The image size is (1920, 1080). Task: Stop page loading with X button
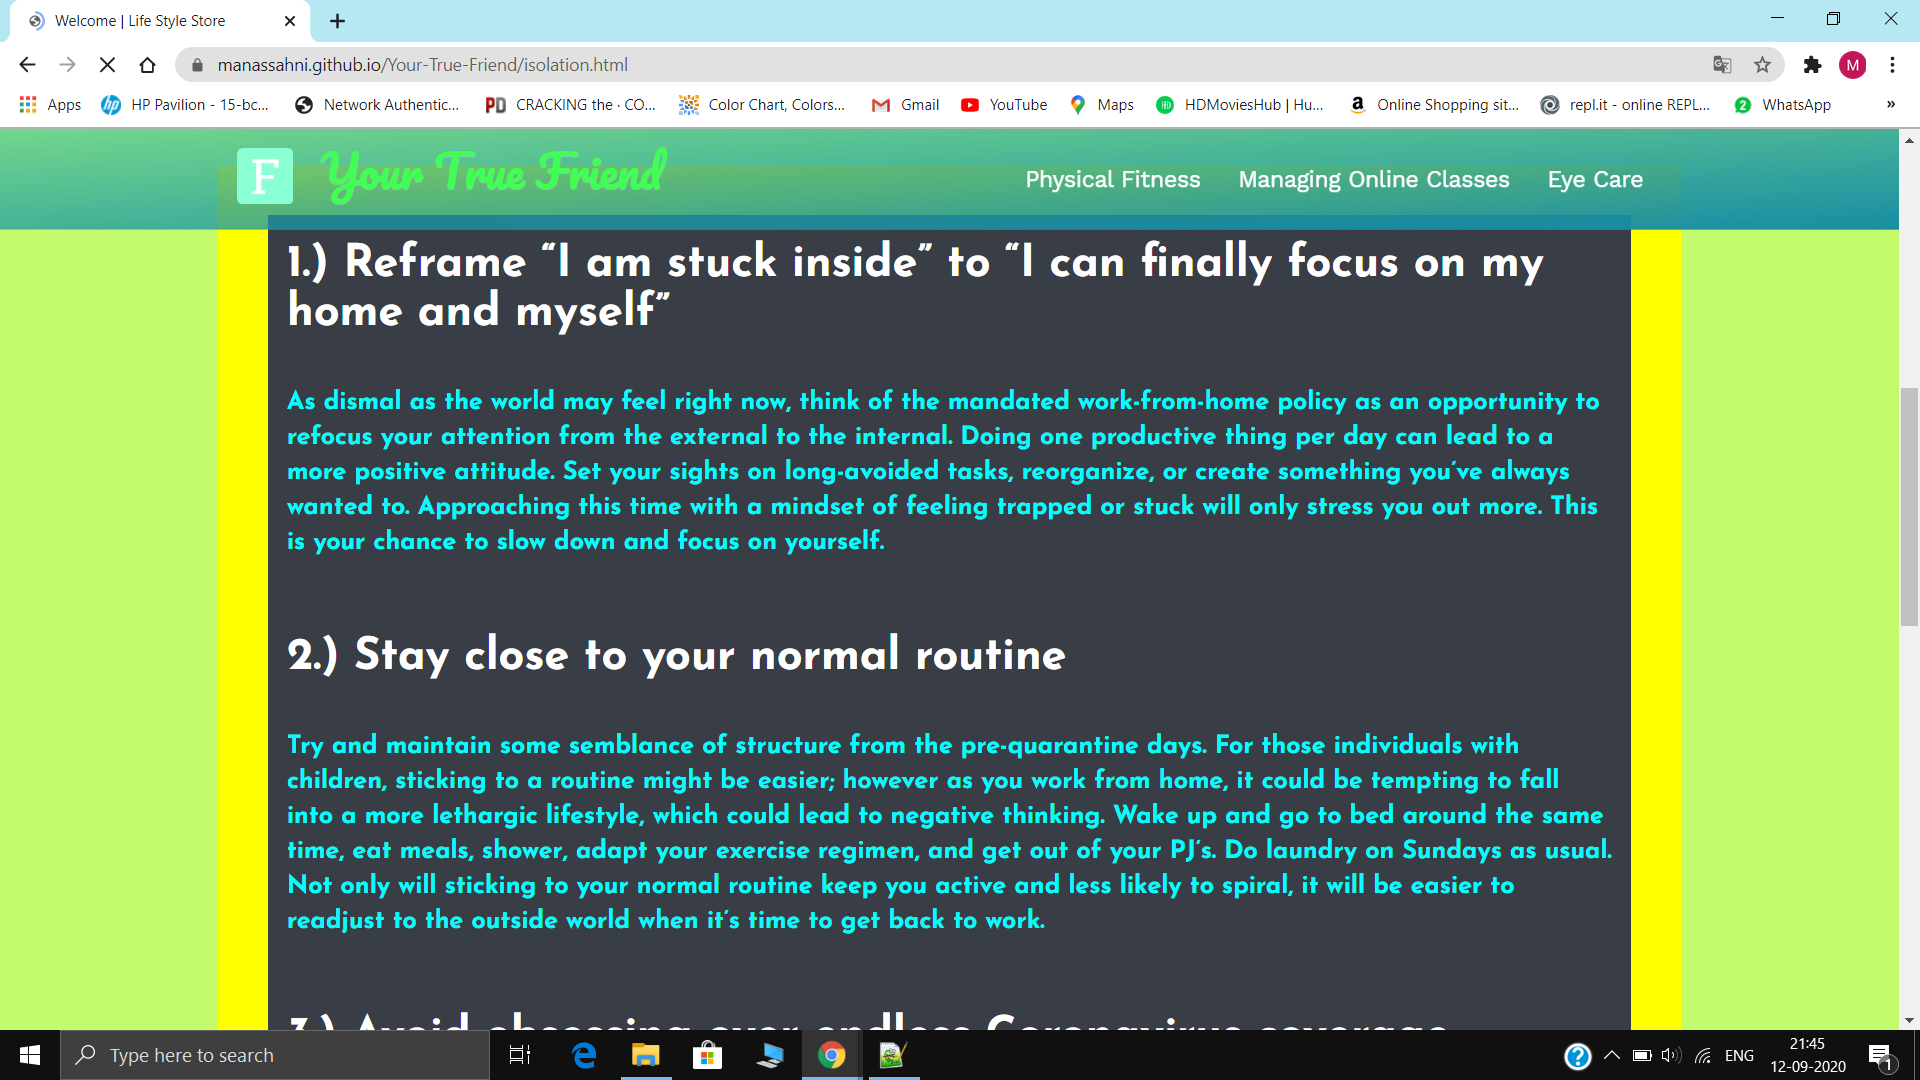(107, 65)
